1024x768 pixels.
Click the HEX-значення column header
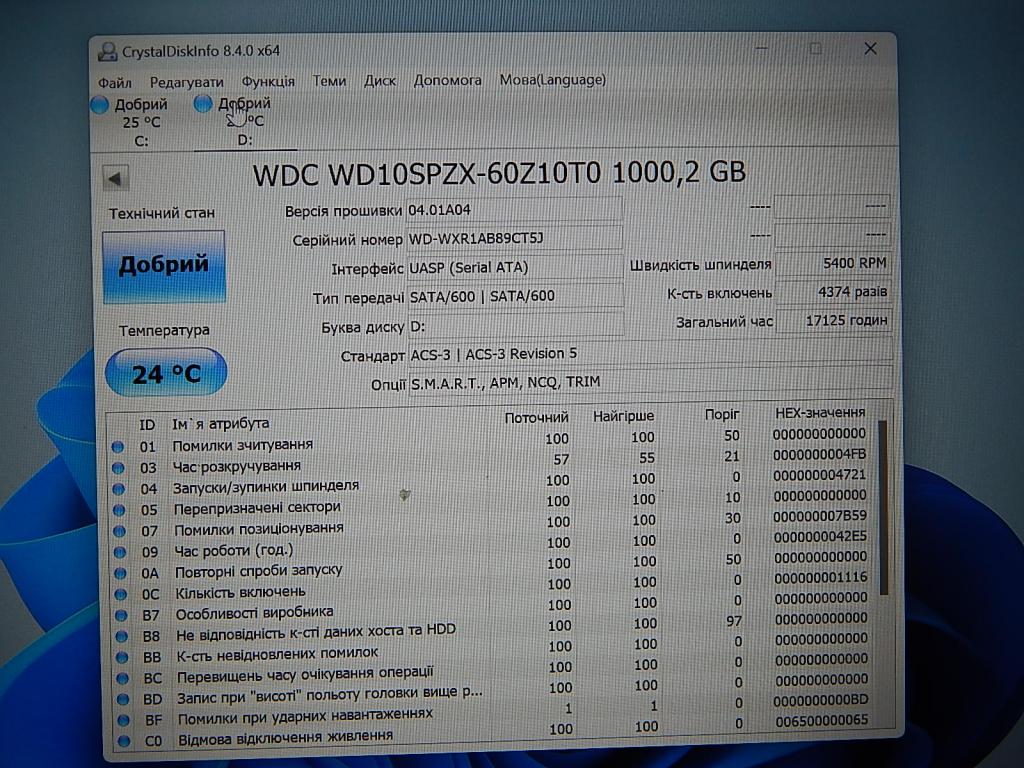click(820, 413)
